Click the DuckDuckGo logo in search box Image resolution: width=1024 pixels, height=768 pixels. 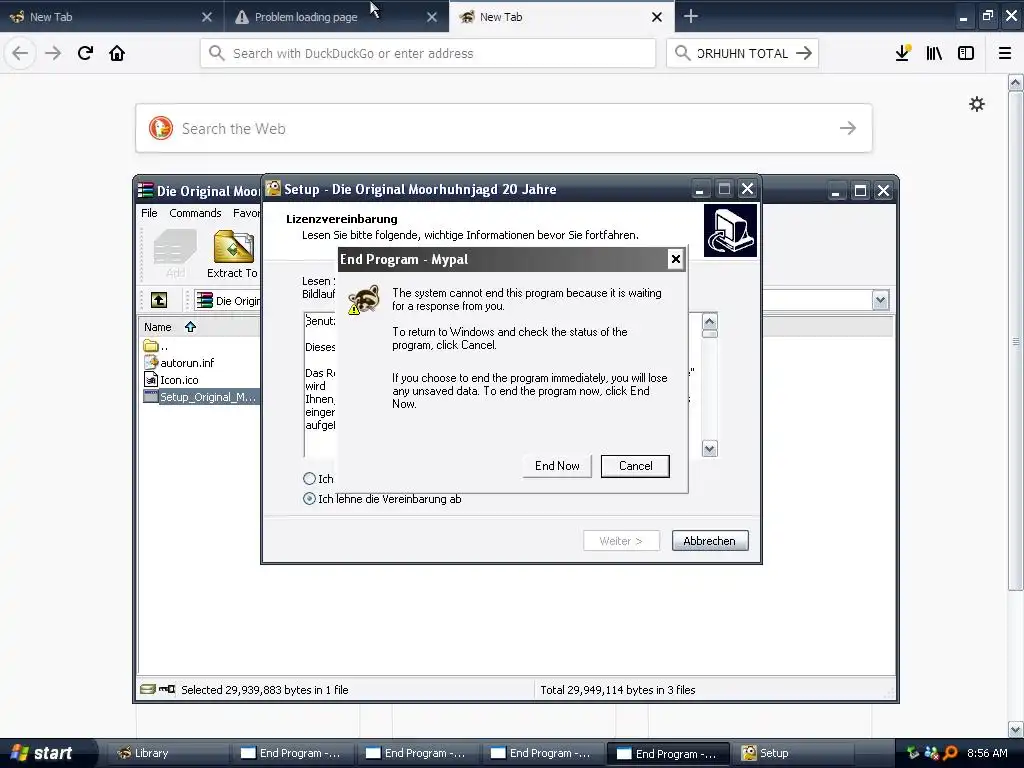click(x=161, y=128)
